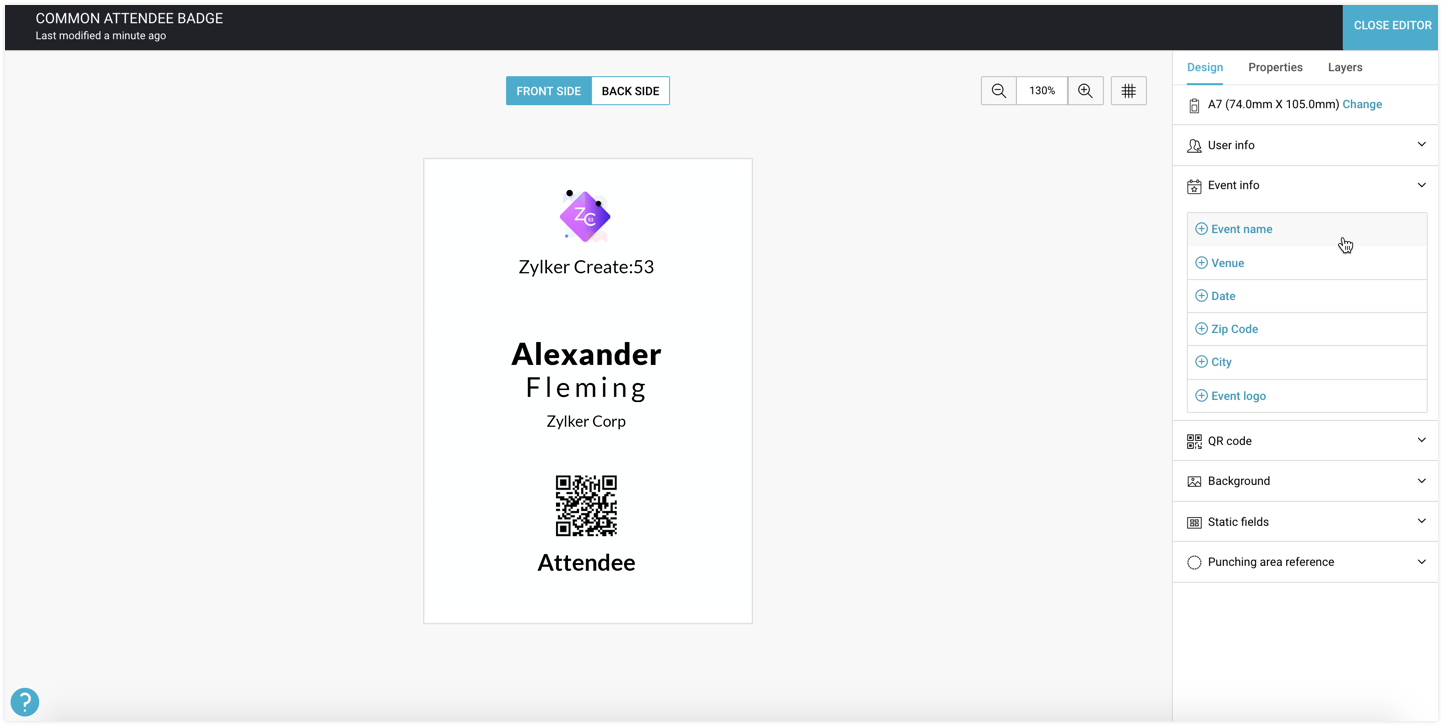1443x726 pixels.
Task: Click the Static fields section icon
Action: pos(1194,522)
